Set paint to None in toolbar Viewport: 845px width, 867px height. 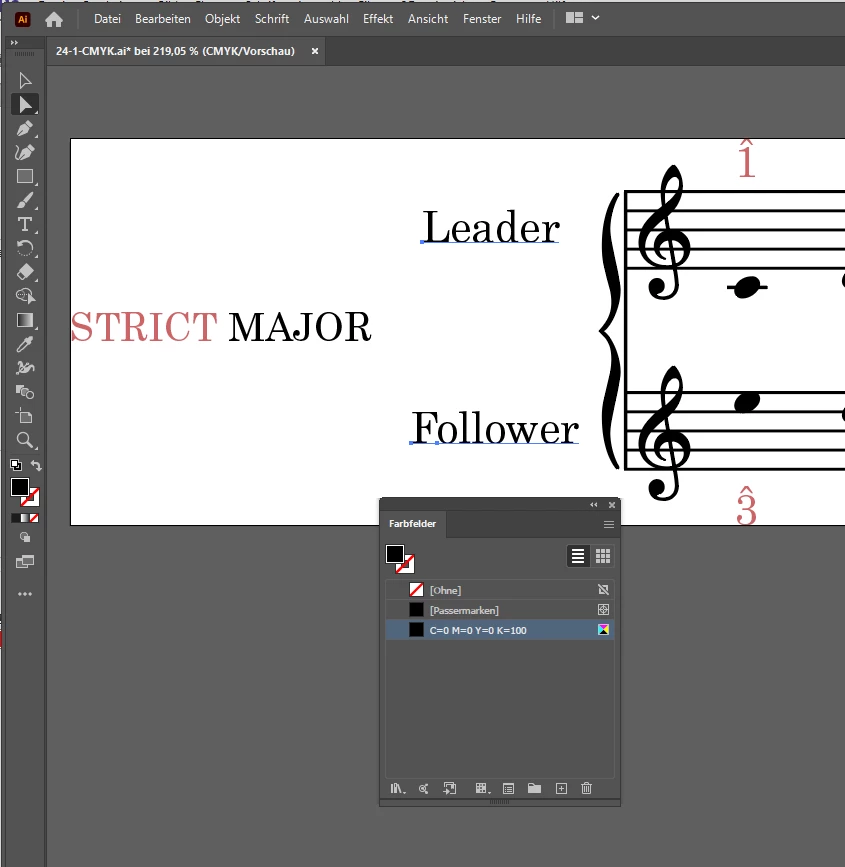[34, 518]
